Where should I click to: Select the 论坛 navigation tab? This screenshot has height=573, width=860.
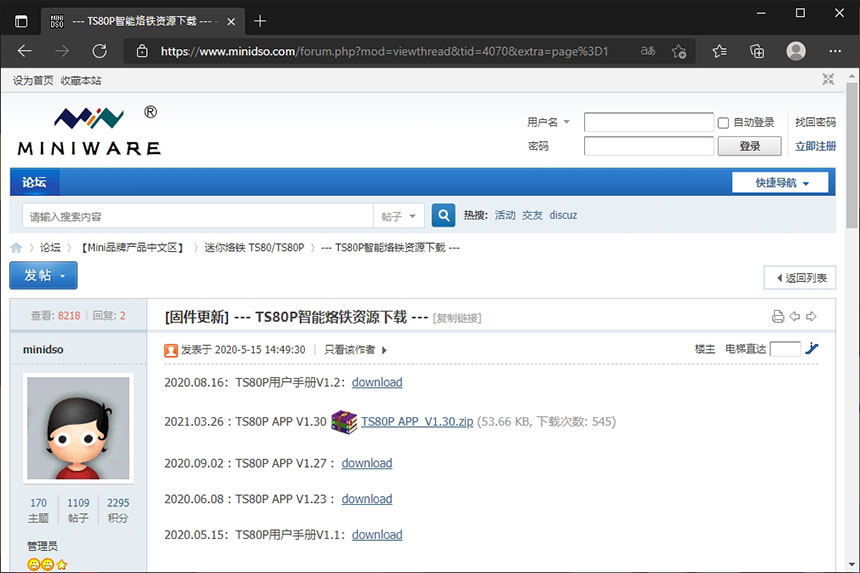point(34,182)
